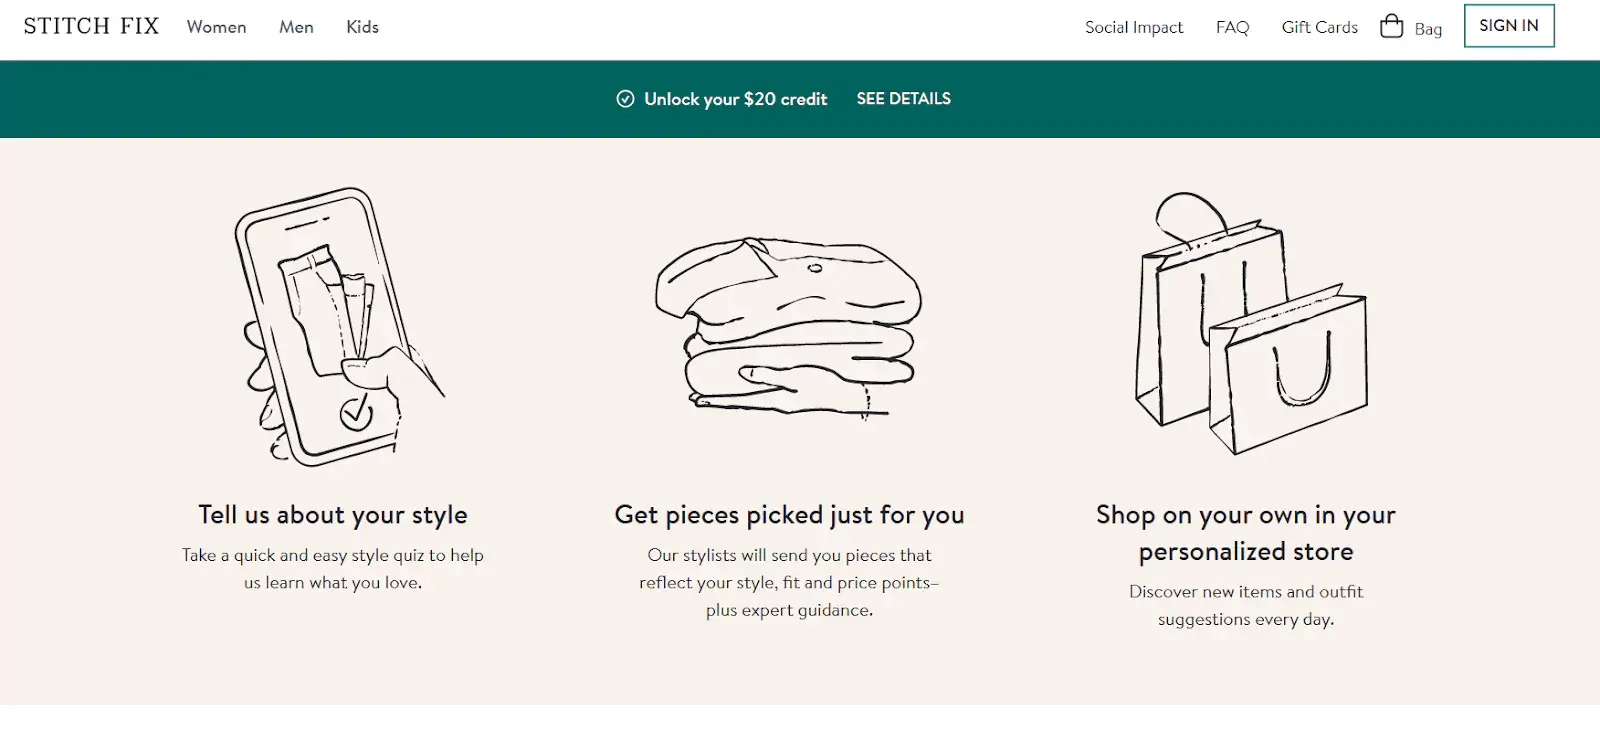Go to Gift Cards page
The height and width of the screenshot is (751, 1600).
[1320, 27]
